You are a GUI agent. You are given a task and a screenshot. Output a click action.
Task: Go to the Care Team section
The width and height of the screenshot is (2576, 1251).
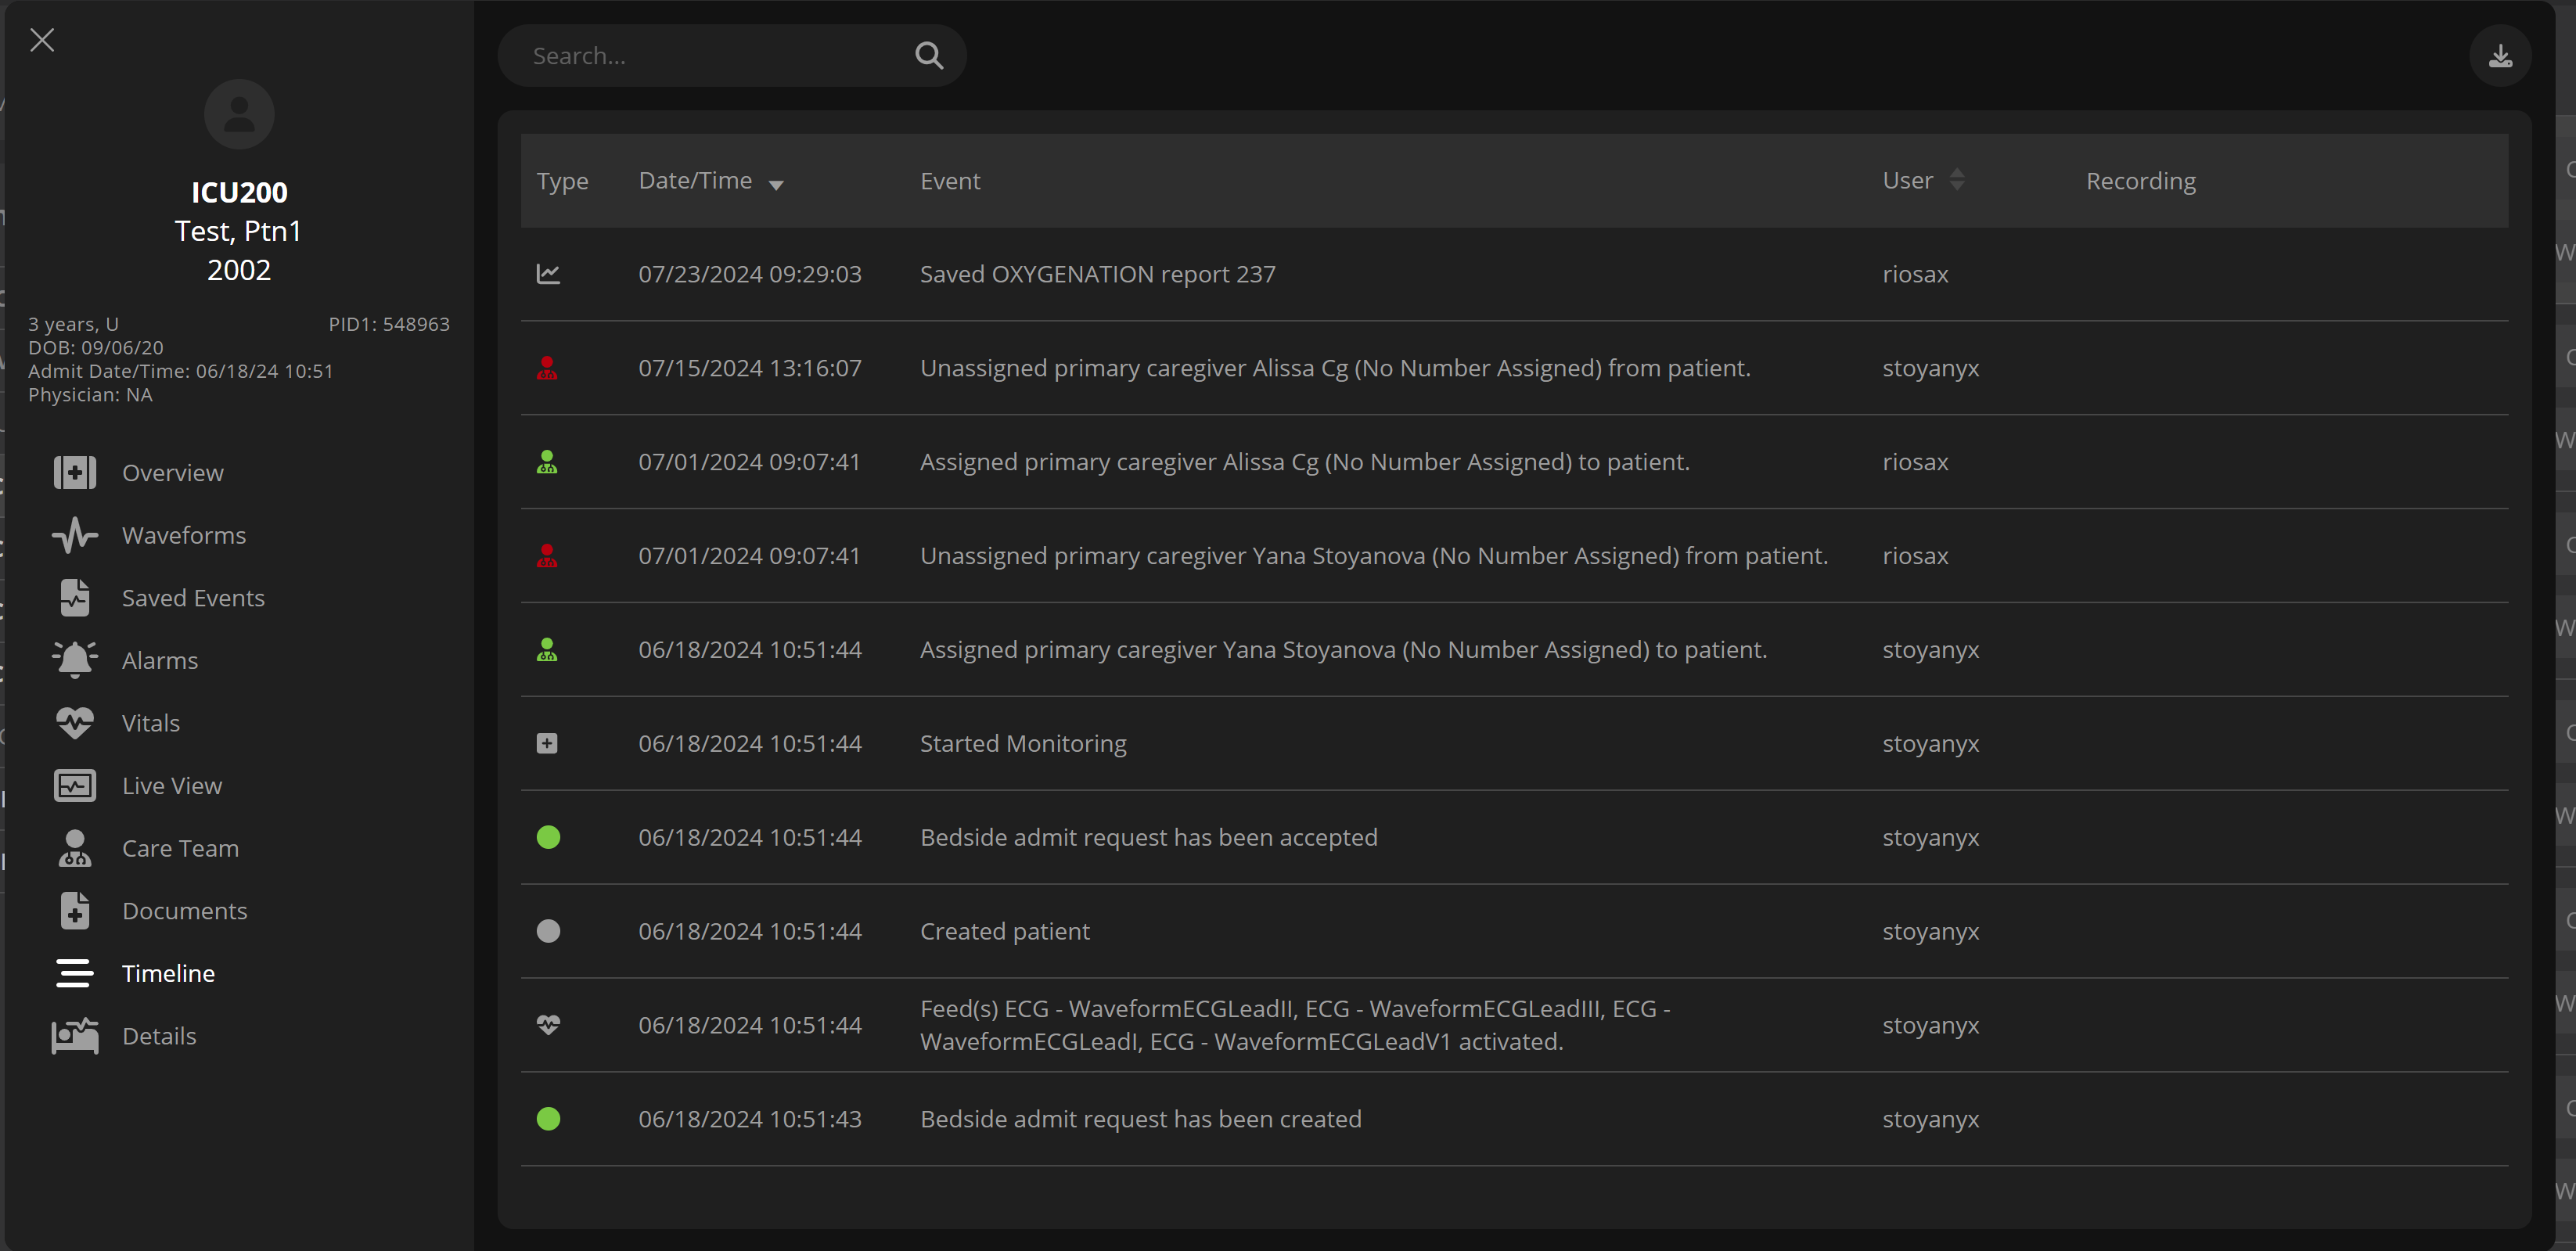tap(180, 848)
